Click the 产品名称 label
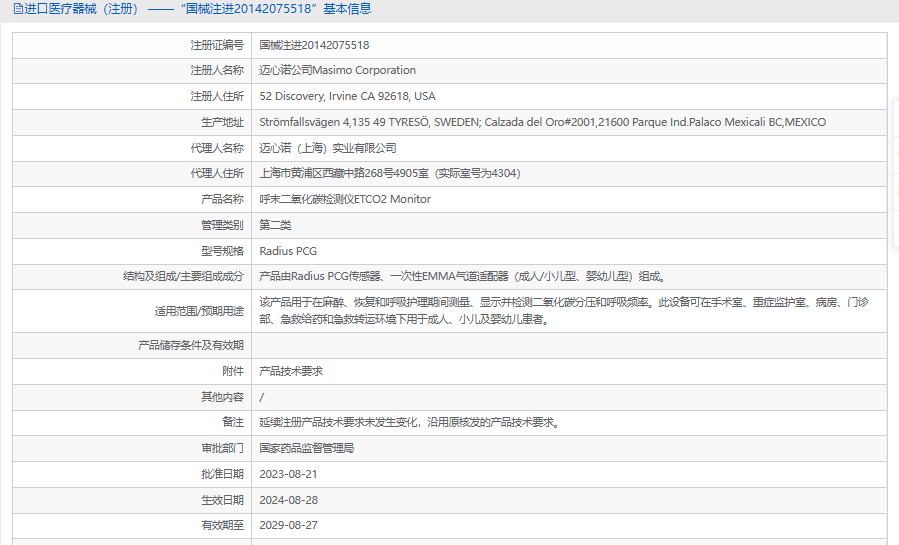Image resolution: width=899 pixels, height=545 pixels. tap(222, 199)
